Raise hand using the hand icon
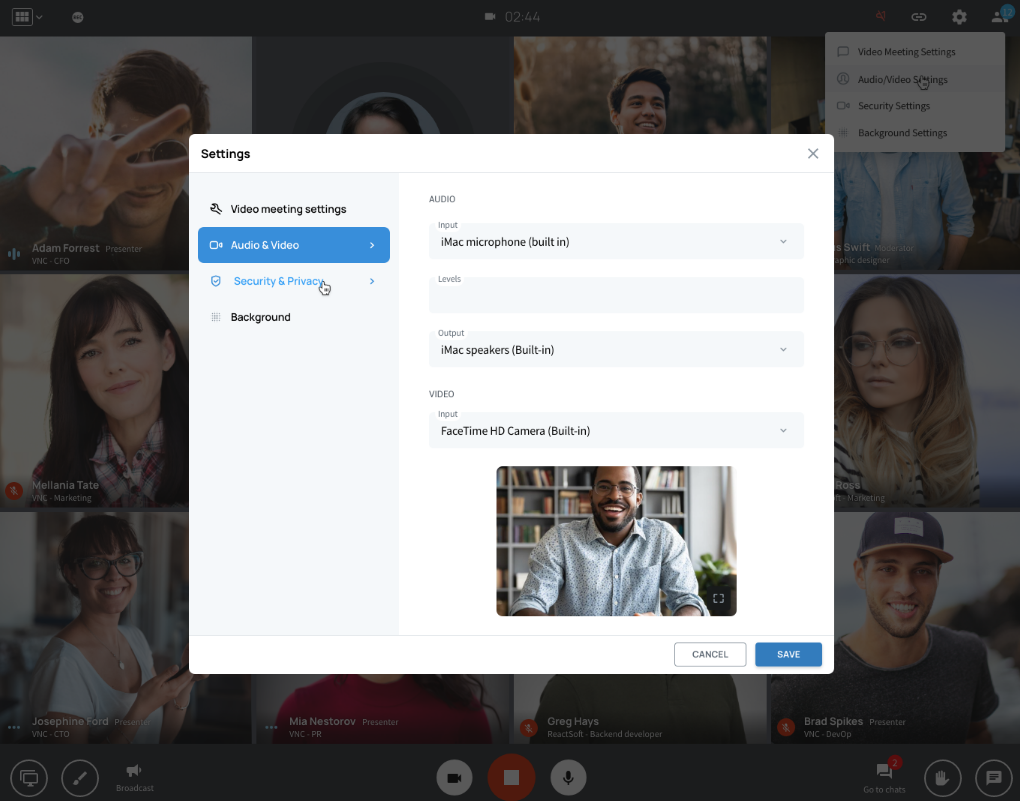1020x801 pixels. click(942, 778)
